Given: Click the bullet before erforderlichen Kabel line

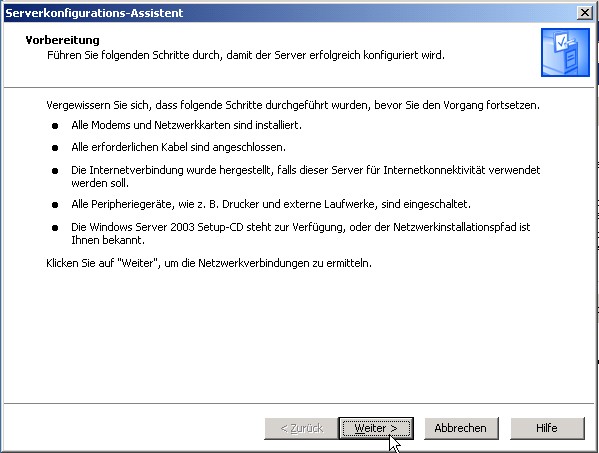Looking at the screenshot, I should (55, 148).
